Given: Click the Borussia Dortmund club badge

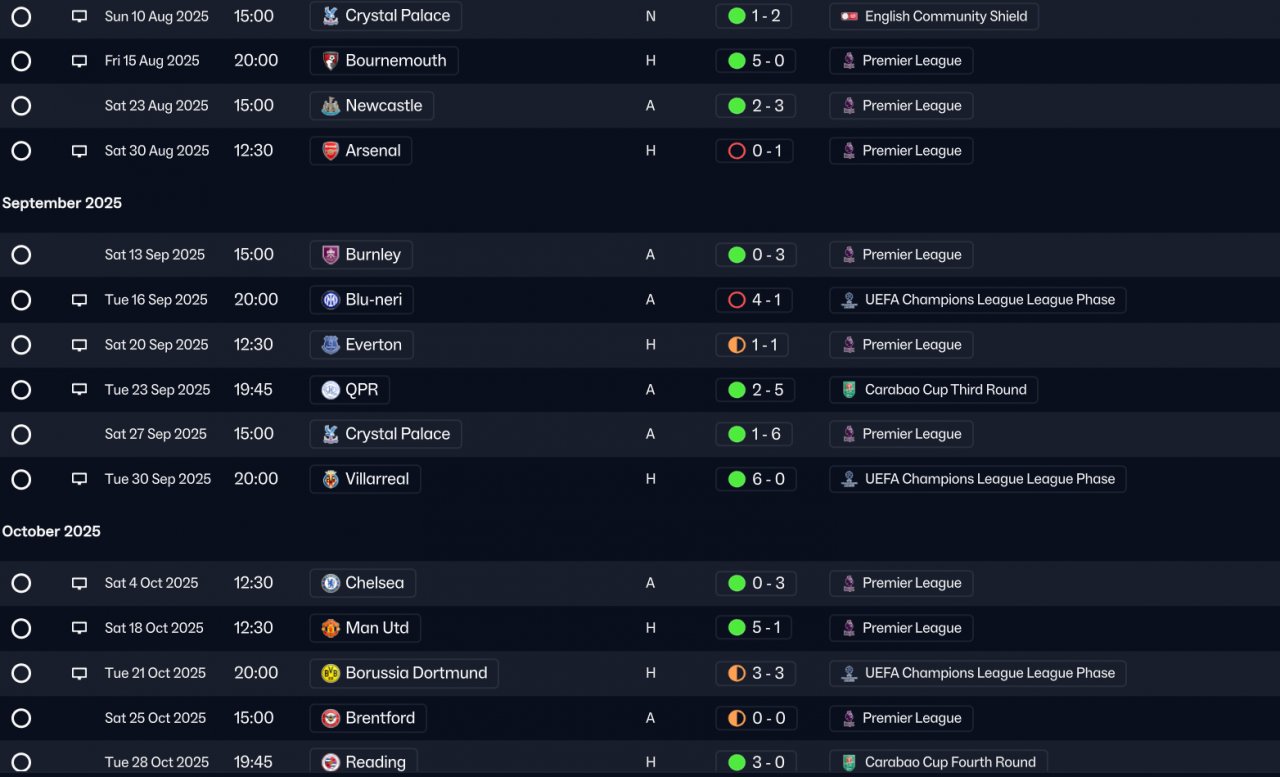Looking at the screenshot, I should (x=330, y=673).
